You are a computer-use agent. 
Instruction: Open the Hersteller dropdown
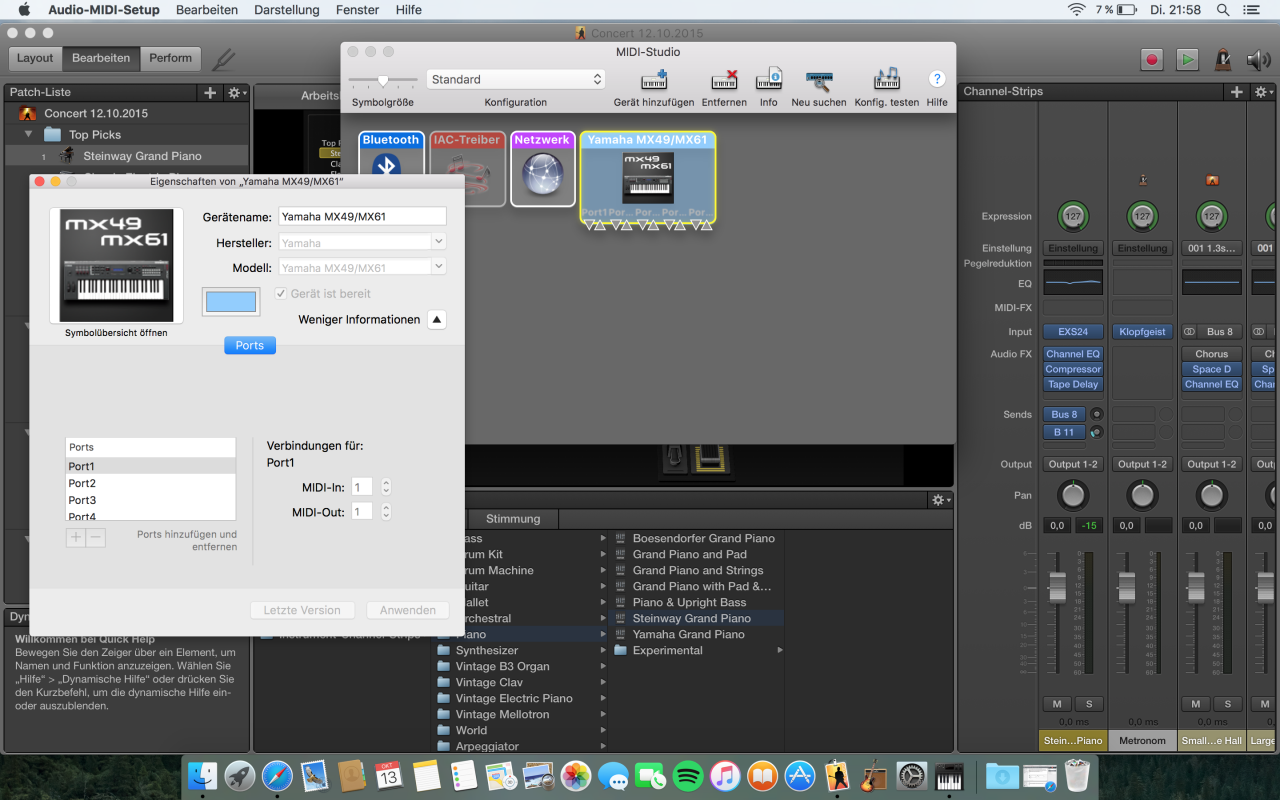(x=438, y=243)
